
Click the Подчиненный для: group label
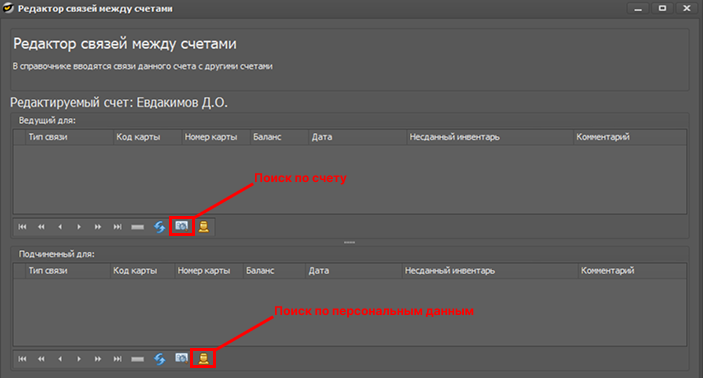tap(56, 254)
